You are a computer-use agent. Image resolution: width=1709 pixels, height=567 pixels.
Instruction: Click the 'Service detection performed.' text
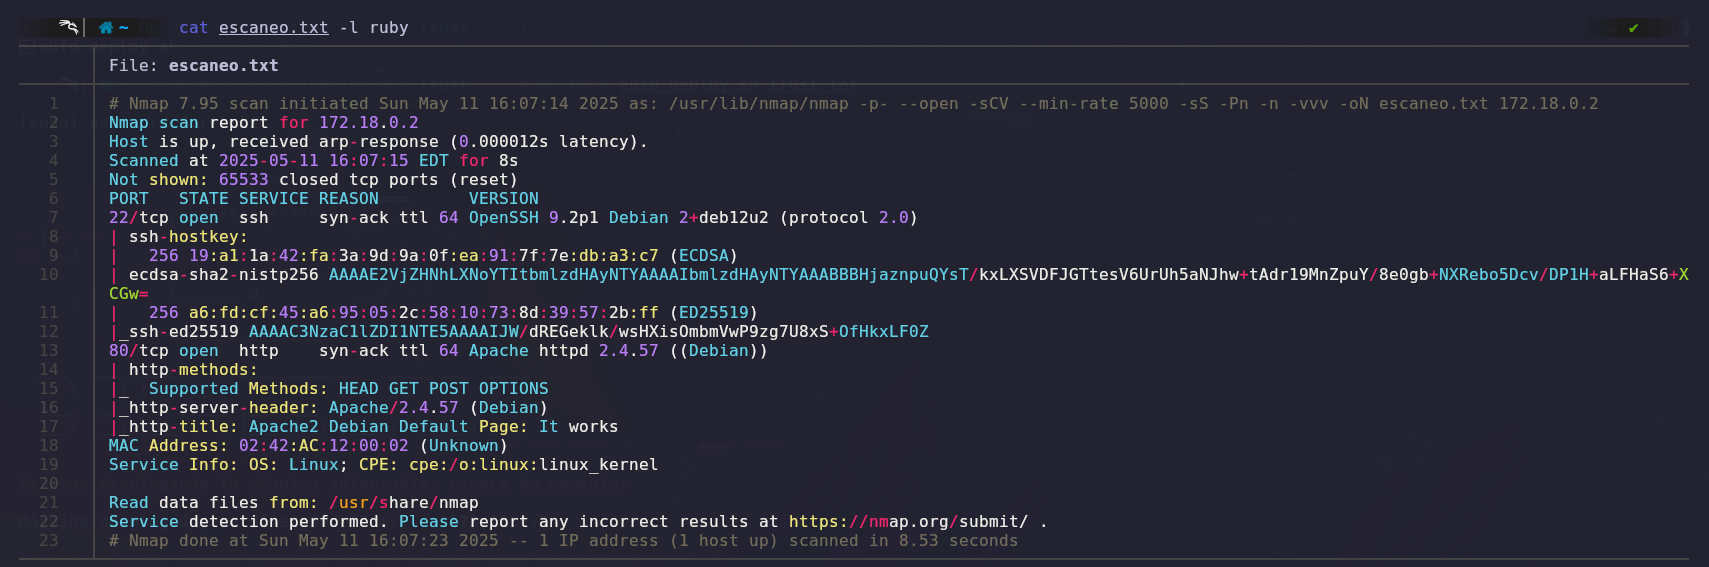(249, 522)
